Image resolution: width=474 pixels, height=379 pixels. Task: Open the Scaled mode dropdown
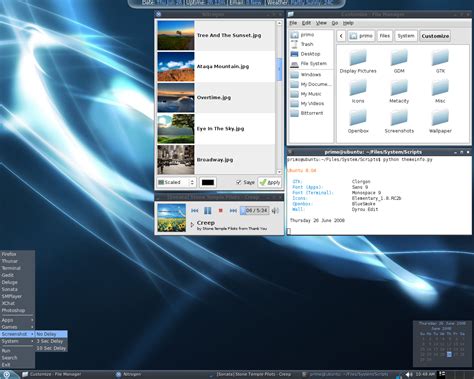176,182
